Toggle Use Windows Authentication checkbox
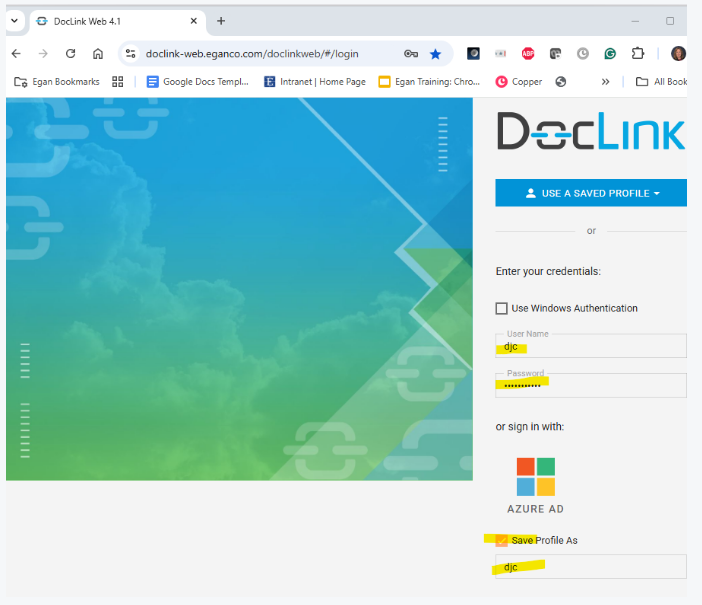 [501, 308]
